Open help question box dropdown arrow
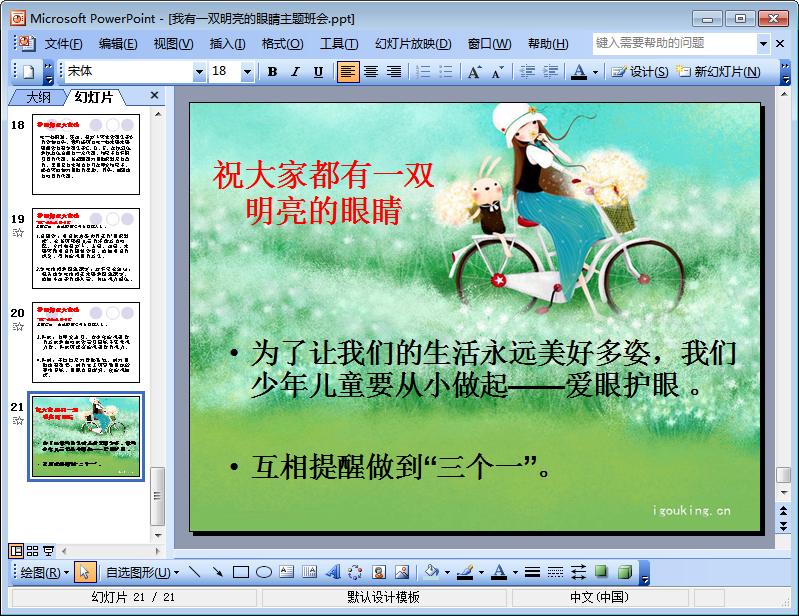The width and height of the screenshot is (799, 616). point(763,44)
